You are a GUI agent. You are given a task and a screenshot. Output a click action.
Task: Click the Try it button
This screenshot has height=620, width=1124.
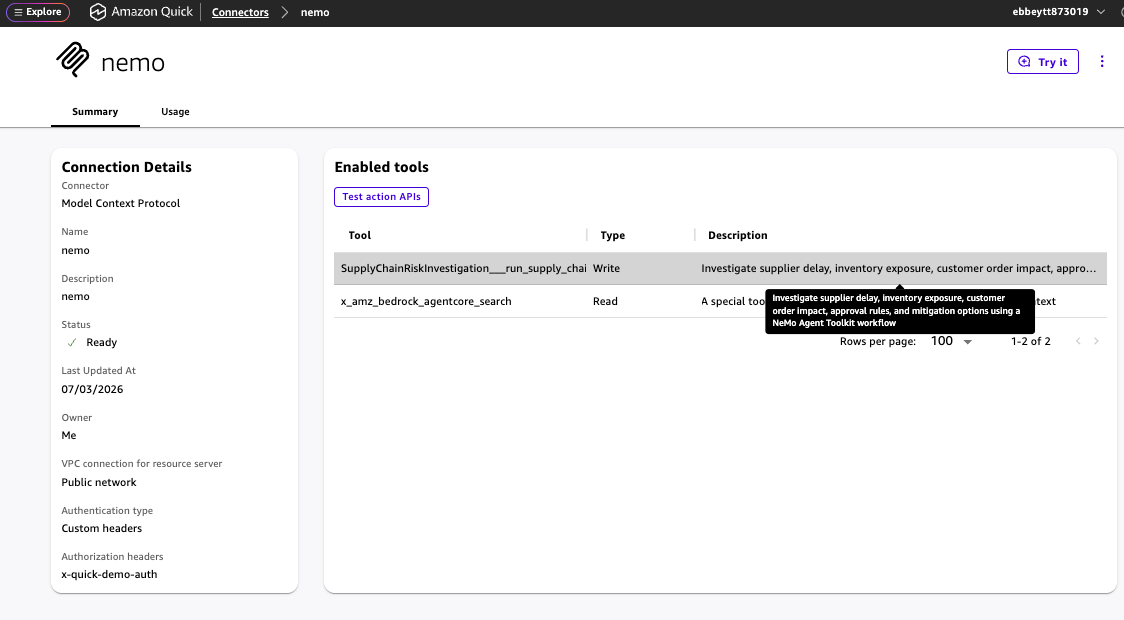tap(1042, 62)
